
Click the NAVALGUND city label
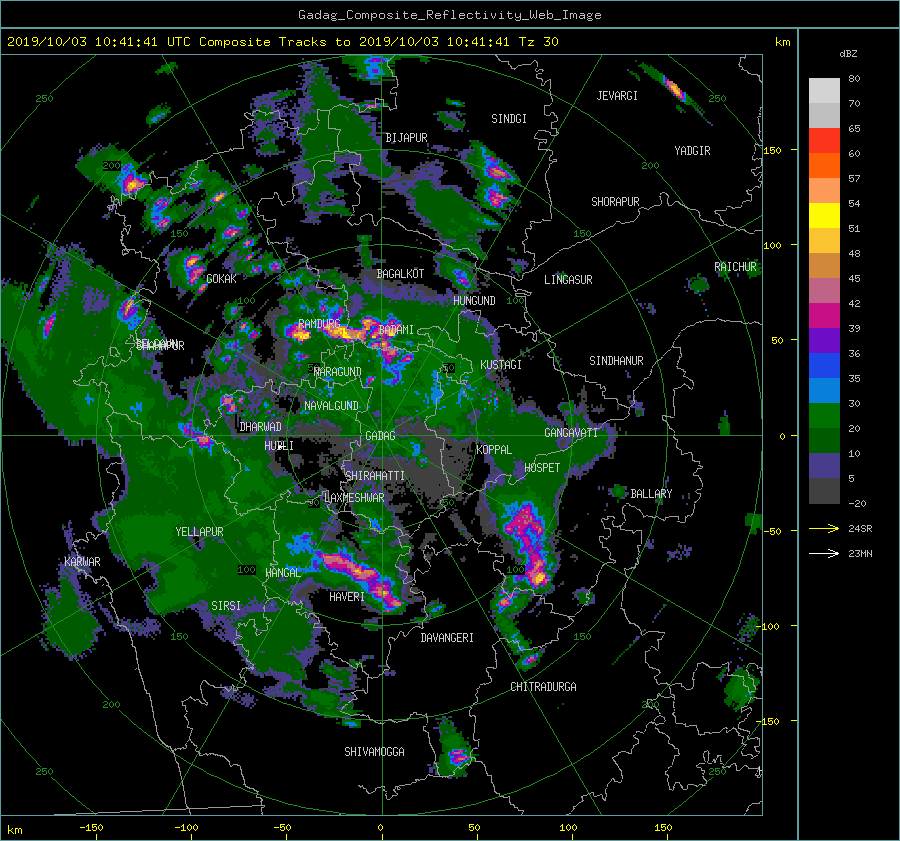[331, 406]
